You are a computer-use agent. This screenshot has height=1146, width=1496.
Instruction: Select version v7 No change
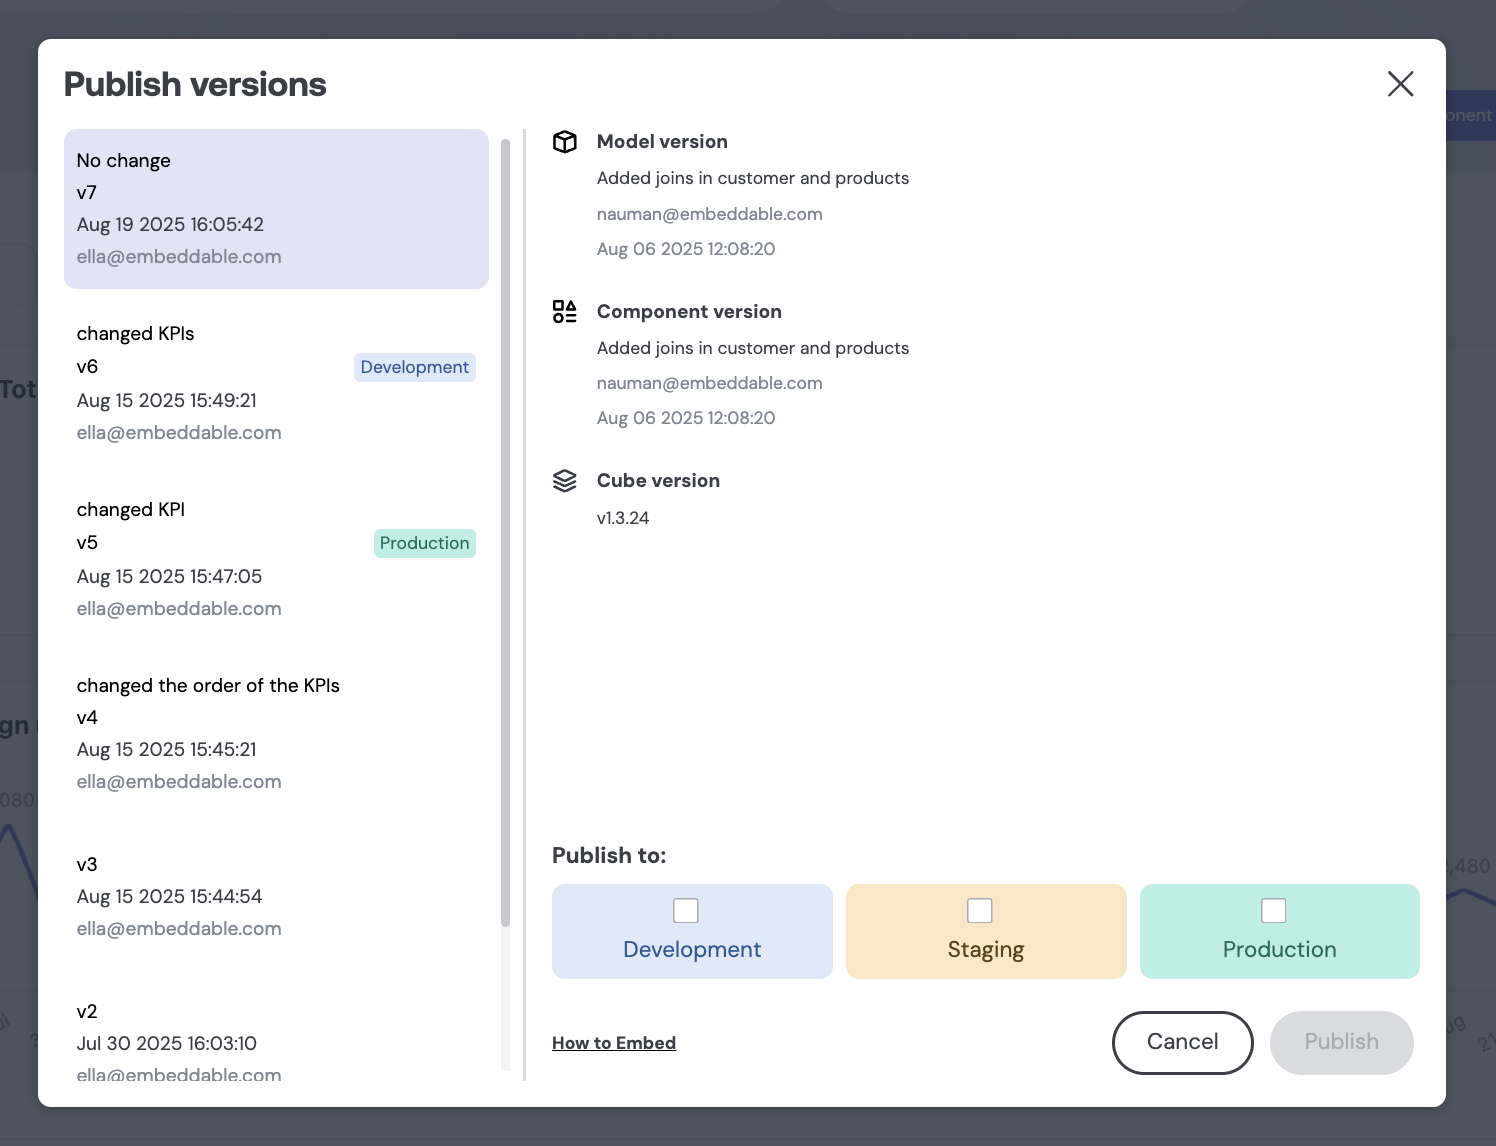276,209
